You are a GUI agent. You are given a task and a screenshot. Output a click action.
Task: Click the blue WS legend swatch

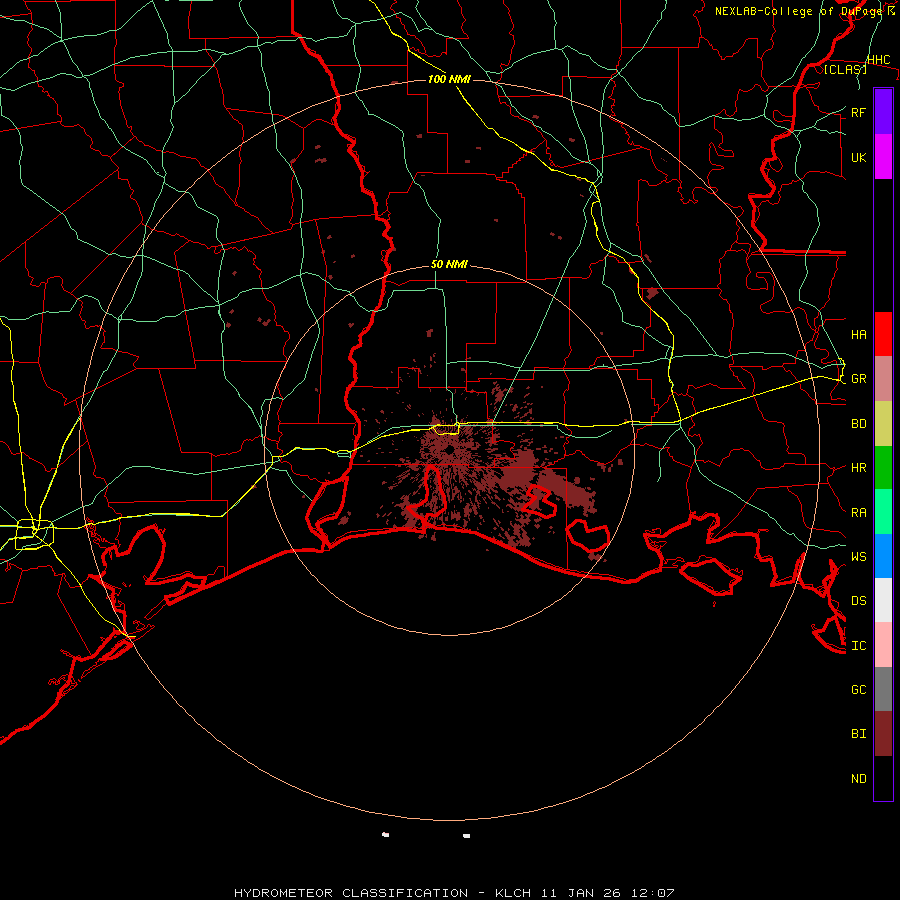tap(883, 556)
